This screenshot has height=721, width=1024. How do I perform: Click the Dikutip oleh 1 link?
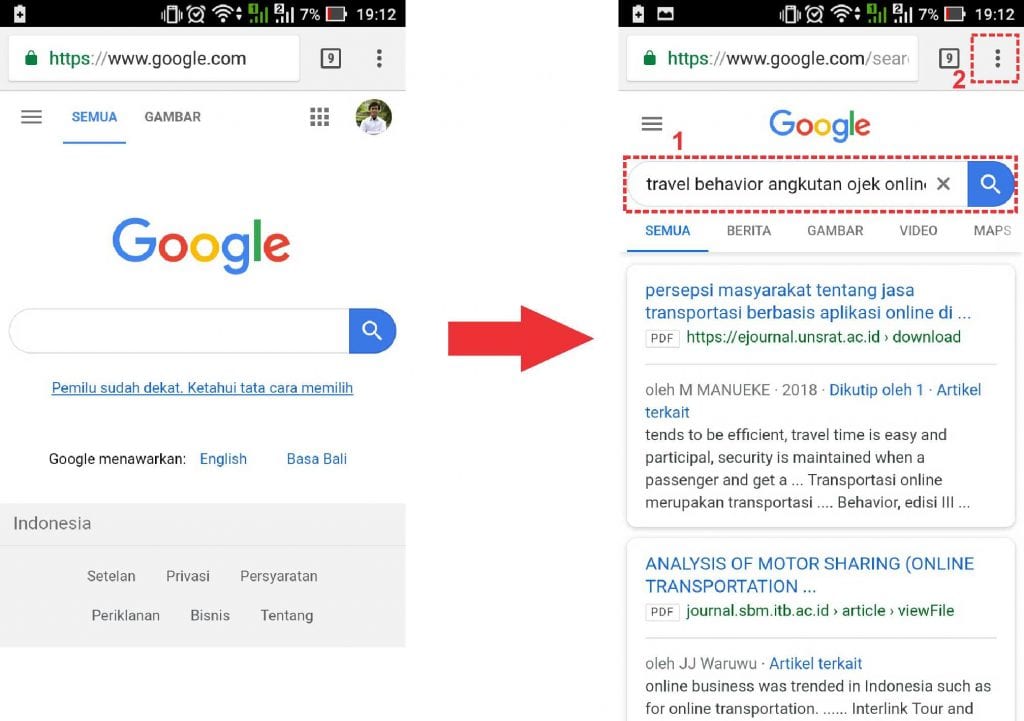[x=876, y=390]
